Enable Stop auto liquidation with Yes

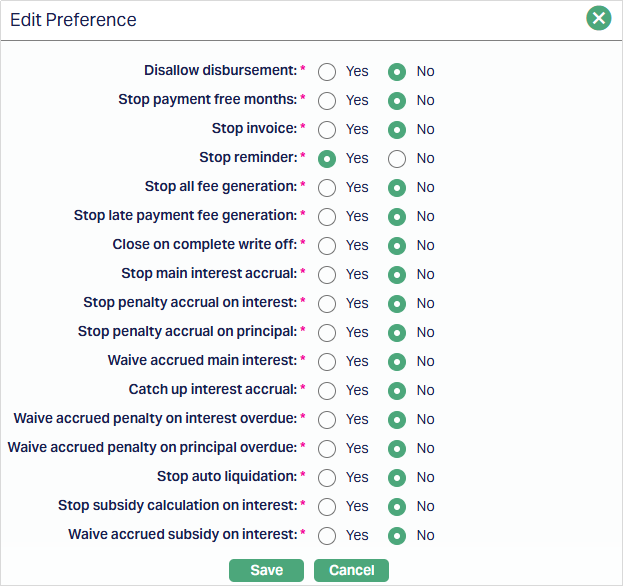[327, 477]
